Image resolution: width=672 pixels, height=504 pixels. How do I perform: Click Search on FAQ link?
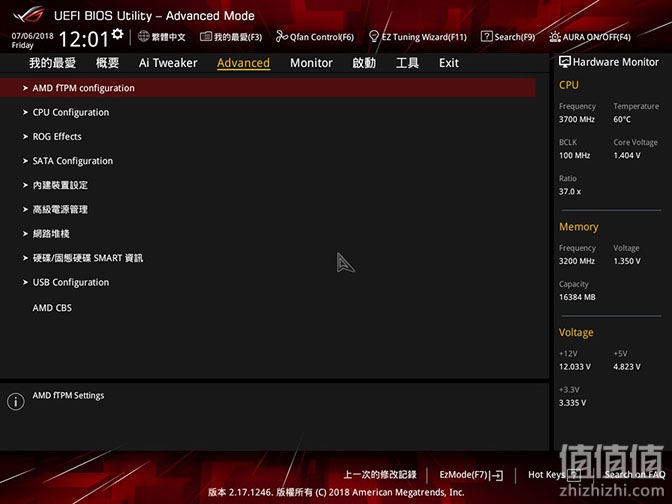[x=635, y=475]
